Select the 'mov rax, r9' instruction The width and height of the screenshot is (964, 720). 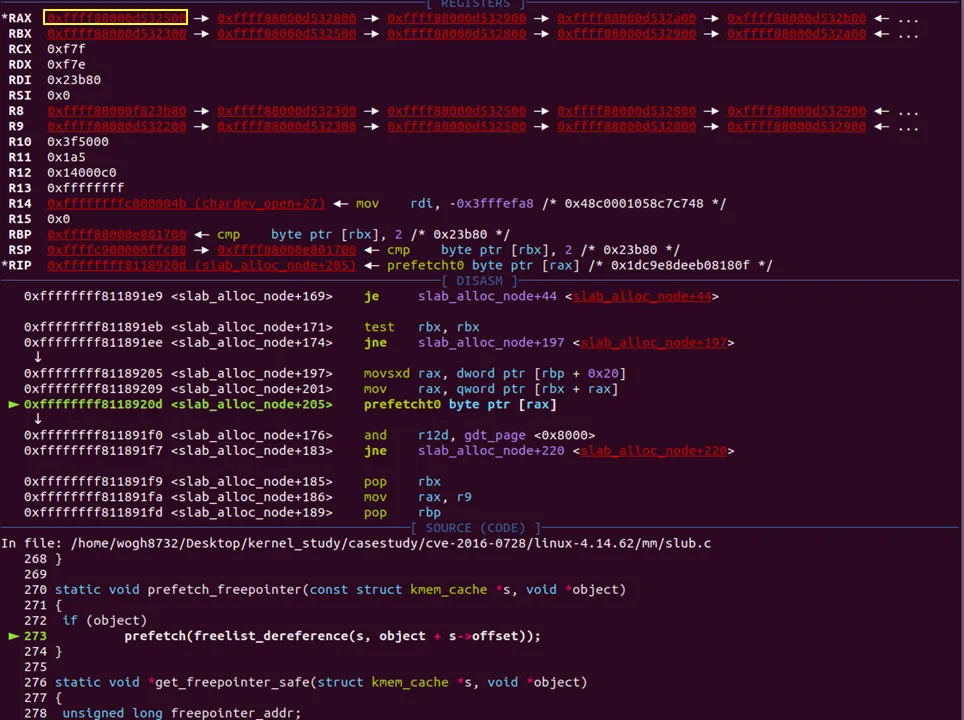417,496
